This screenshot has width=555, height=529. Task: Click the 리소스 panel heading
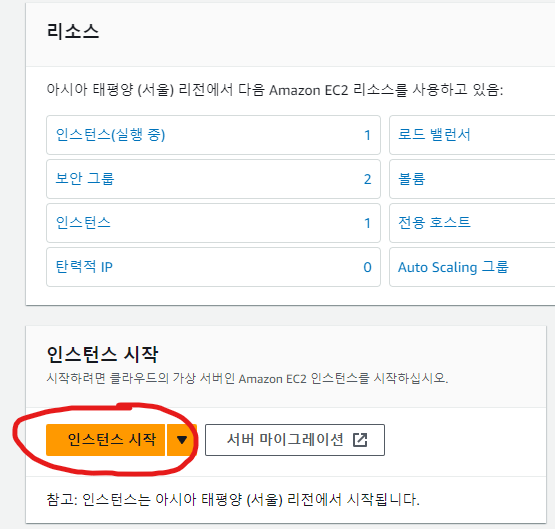(73, 31)
